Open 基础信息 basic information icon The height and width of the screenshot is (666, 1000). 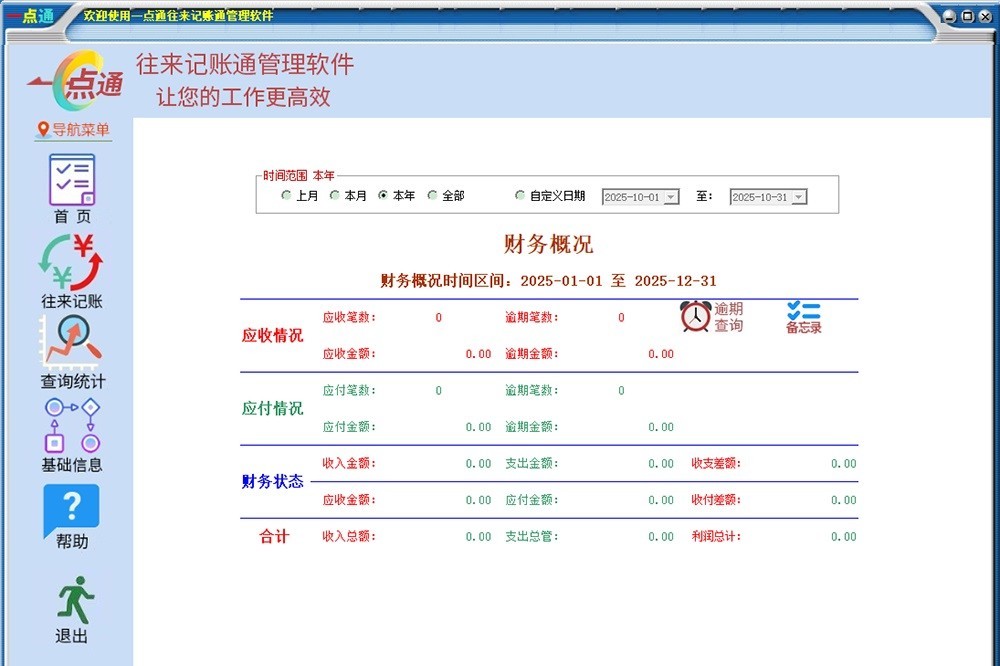(x=71, y=427)
